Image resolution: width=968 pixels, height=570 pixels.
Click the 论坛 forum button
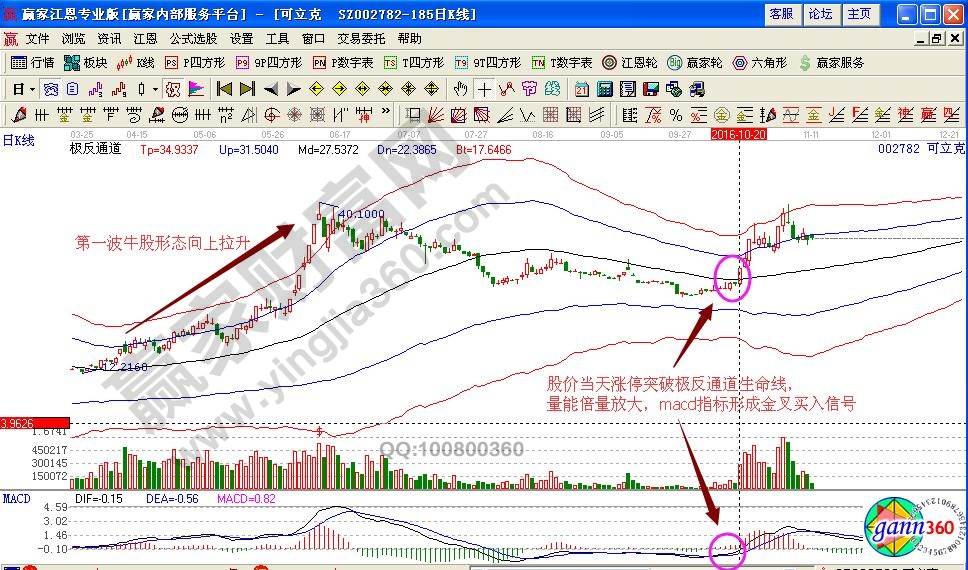pos(820,14)
